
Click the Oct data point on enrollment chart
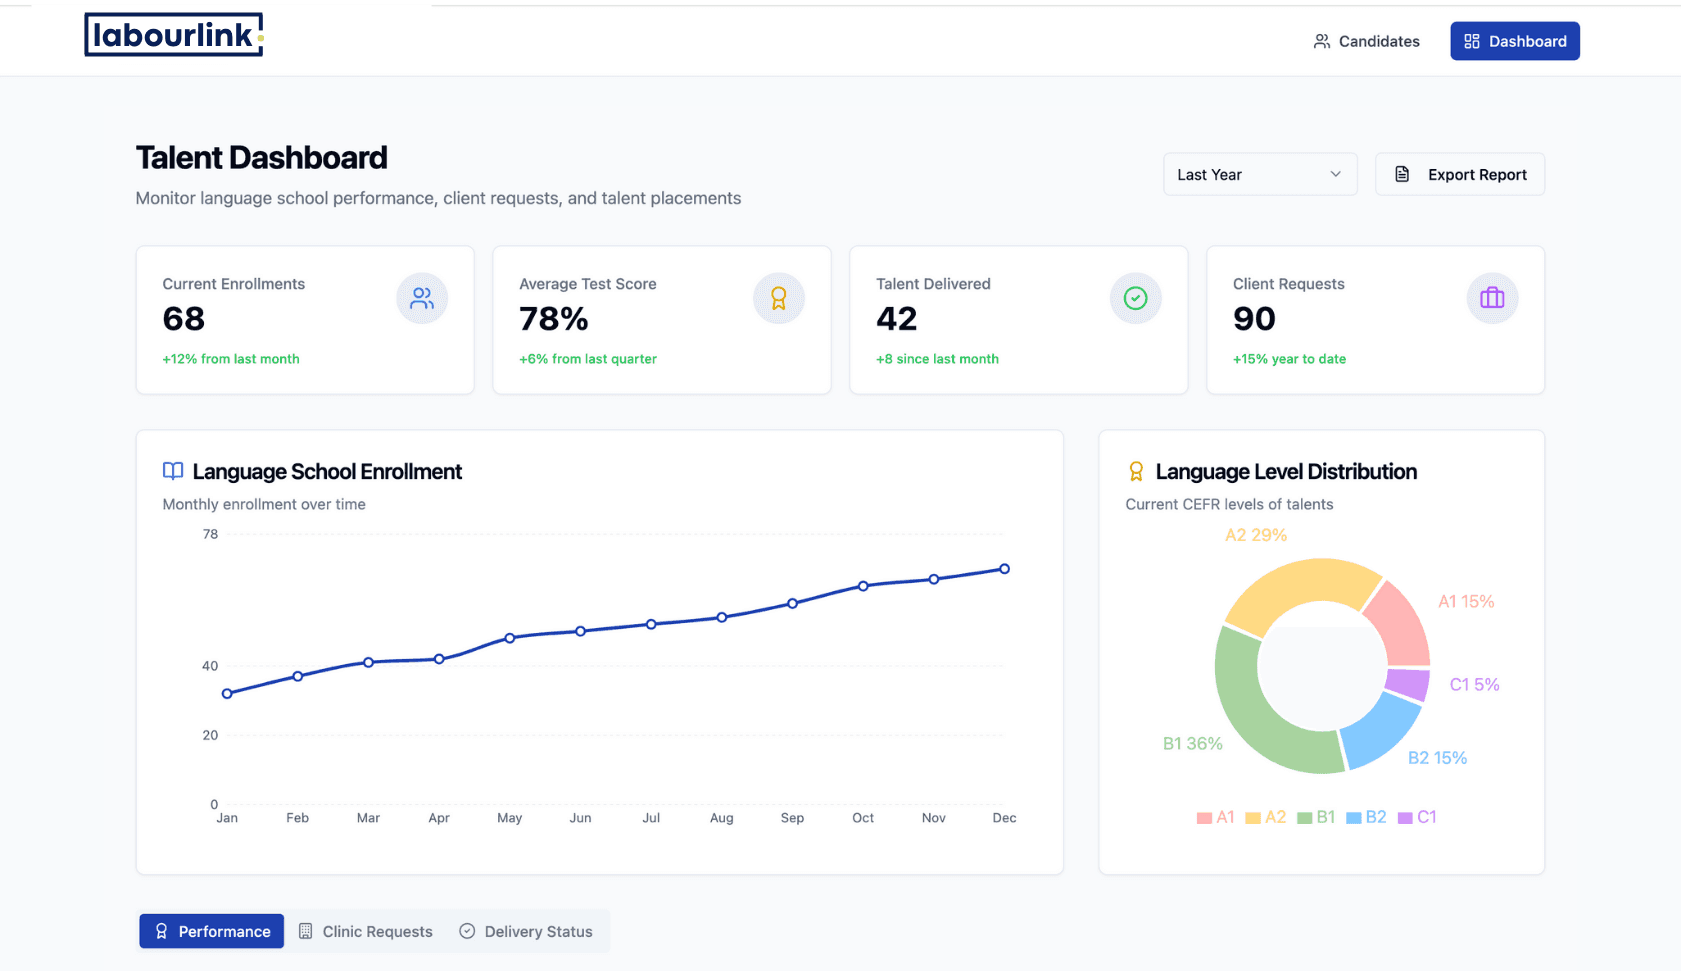pyautogui.click(x=863, y=586)
